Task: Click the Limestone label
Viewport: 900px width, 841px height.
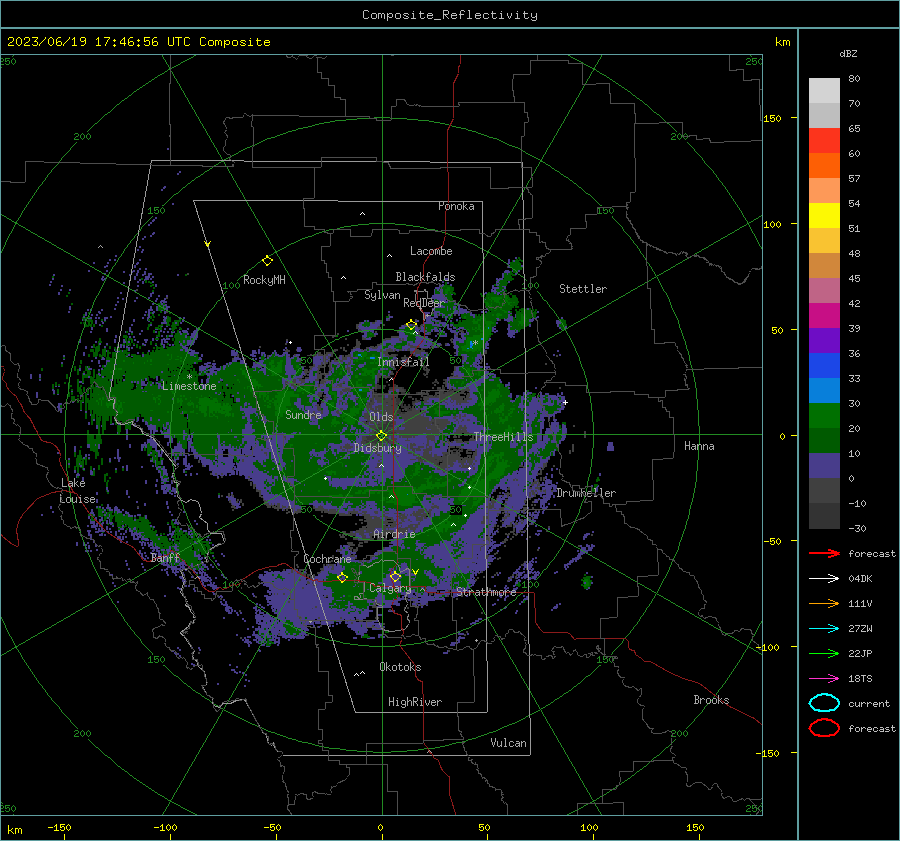Action: (x=189, y=386)
